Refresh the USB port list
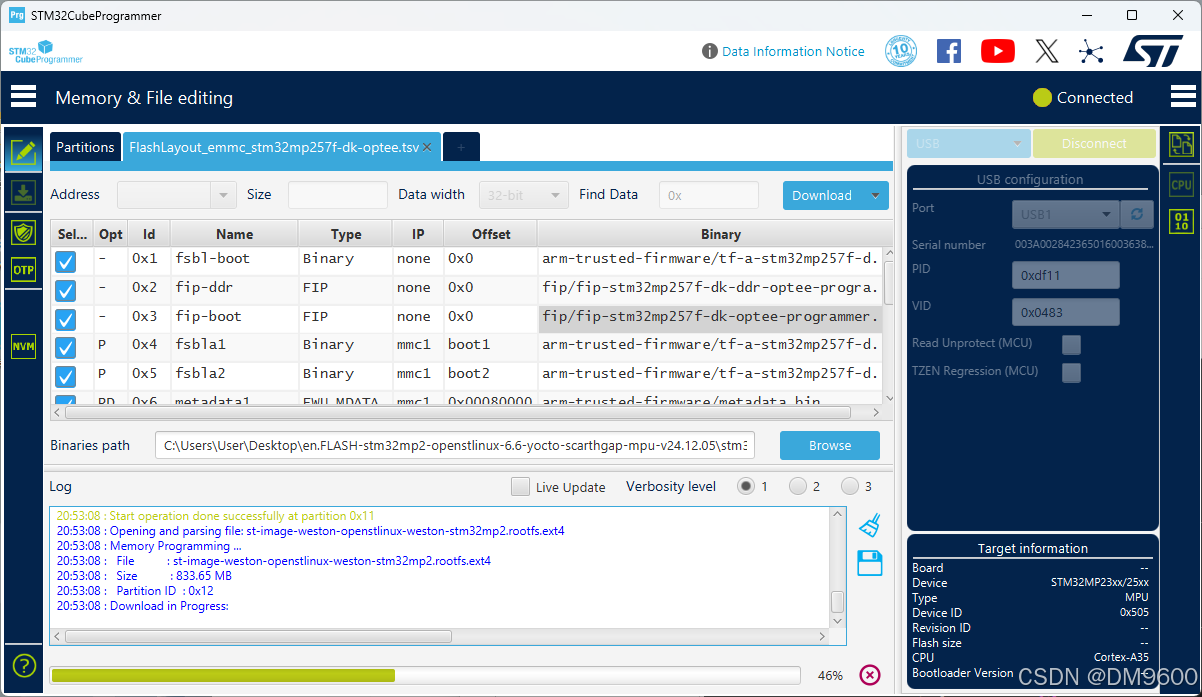Screen dimensions: 1202x697 (x=1136, y=214)
